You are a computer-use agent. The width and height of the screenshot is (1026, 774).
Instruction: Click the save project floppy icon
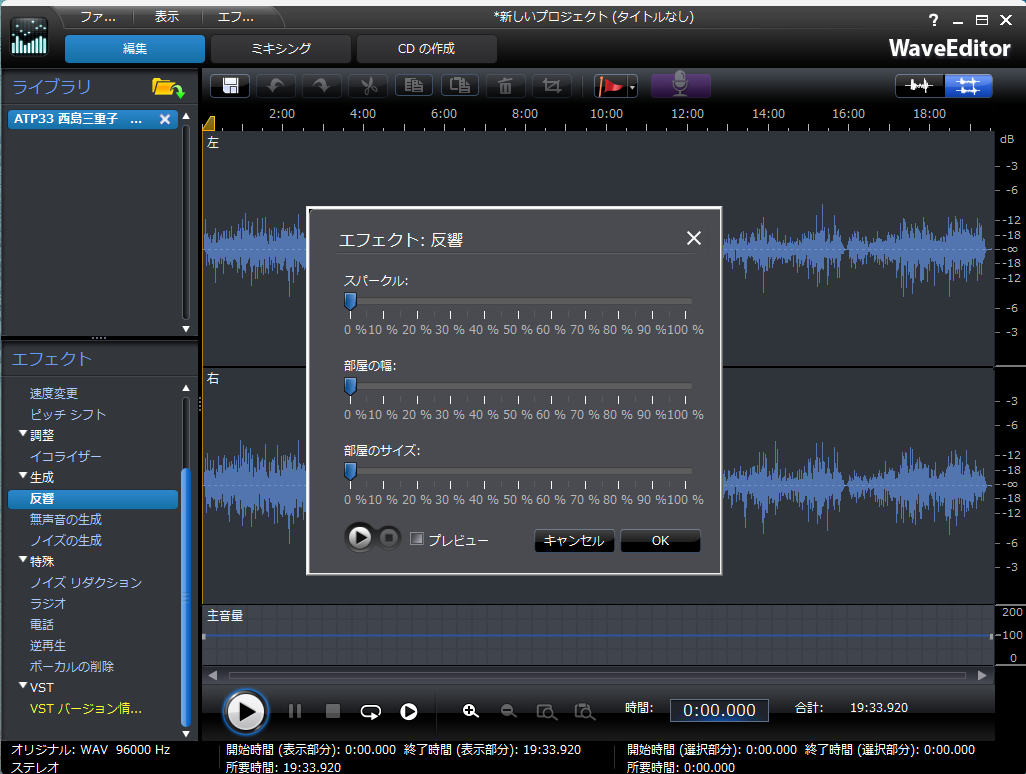click(x=230, y=86)
